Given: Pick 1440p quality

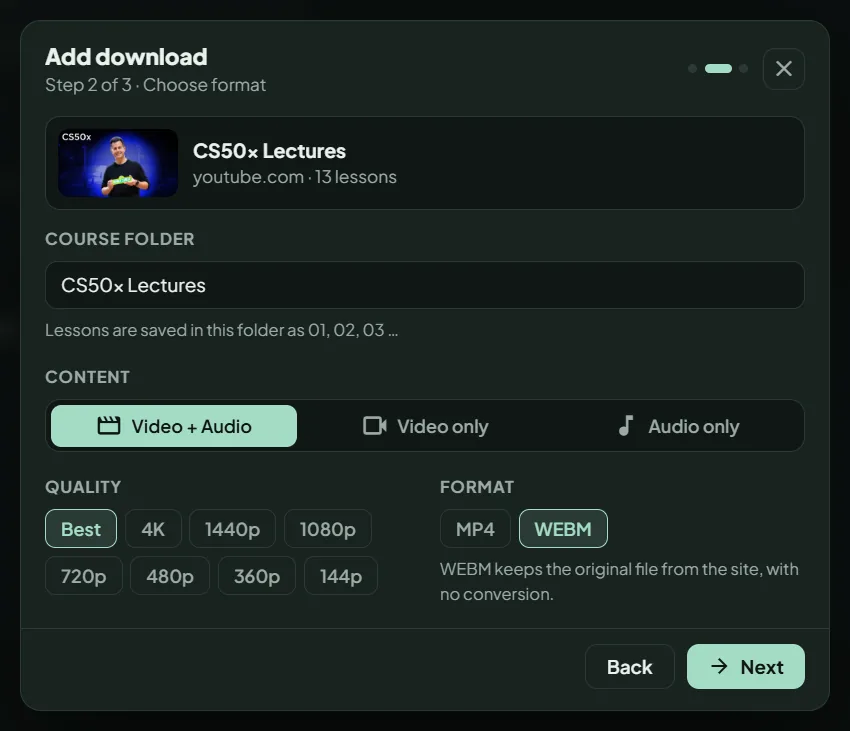Looking at the screenshot, I should coord(232,529).
